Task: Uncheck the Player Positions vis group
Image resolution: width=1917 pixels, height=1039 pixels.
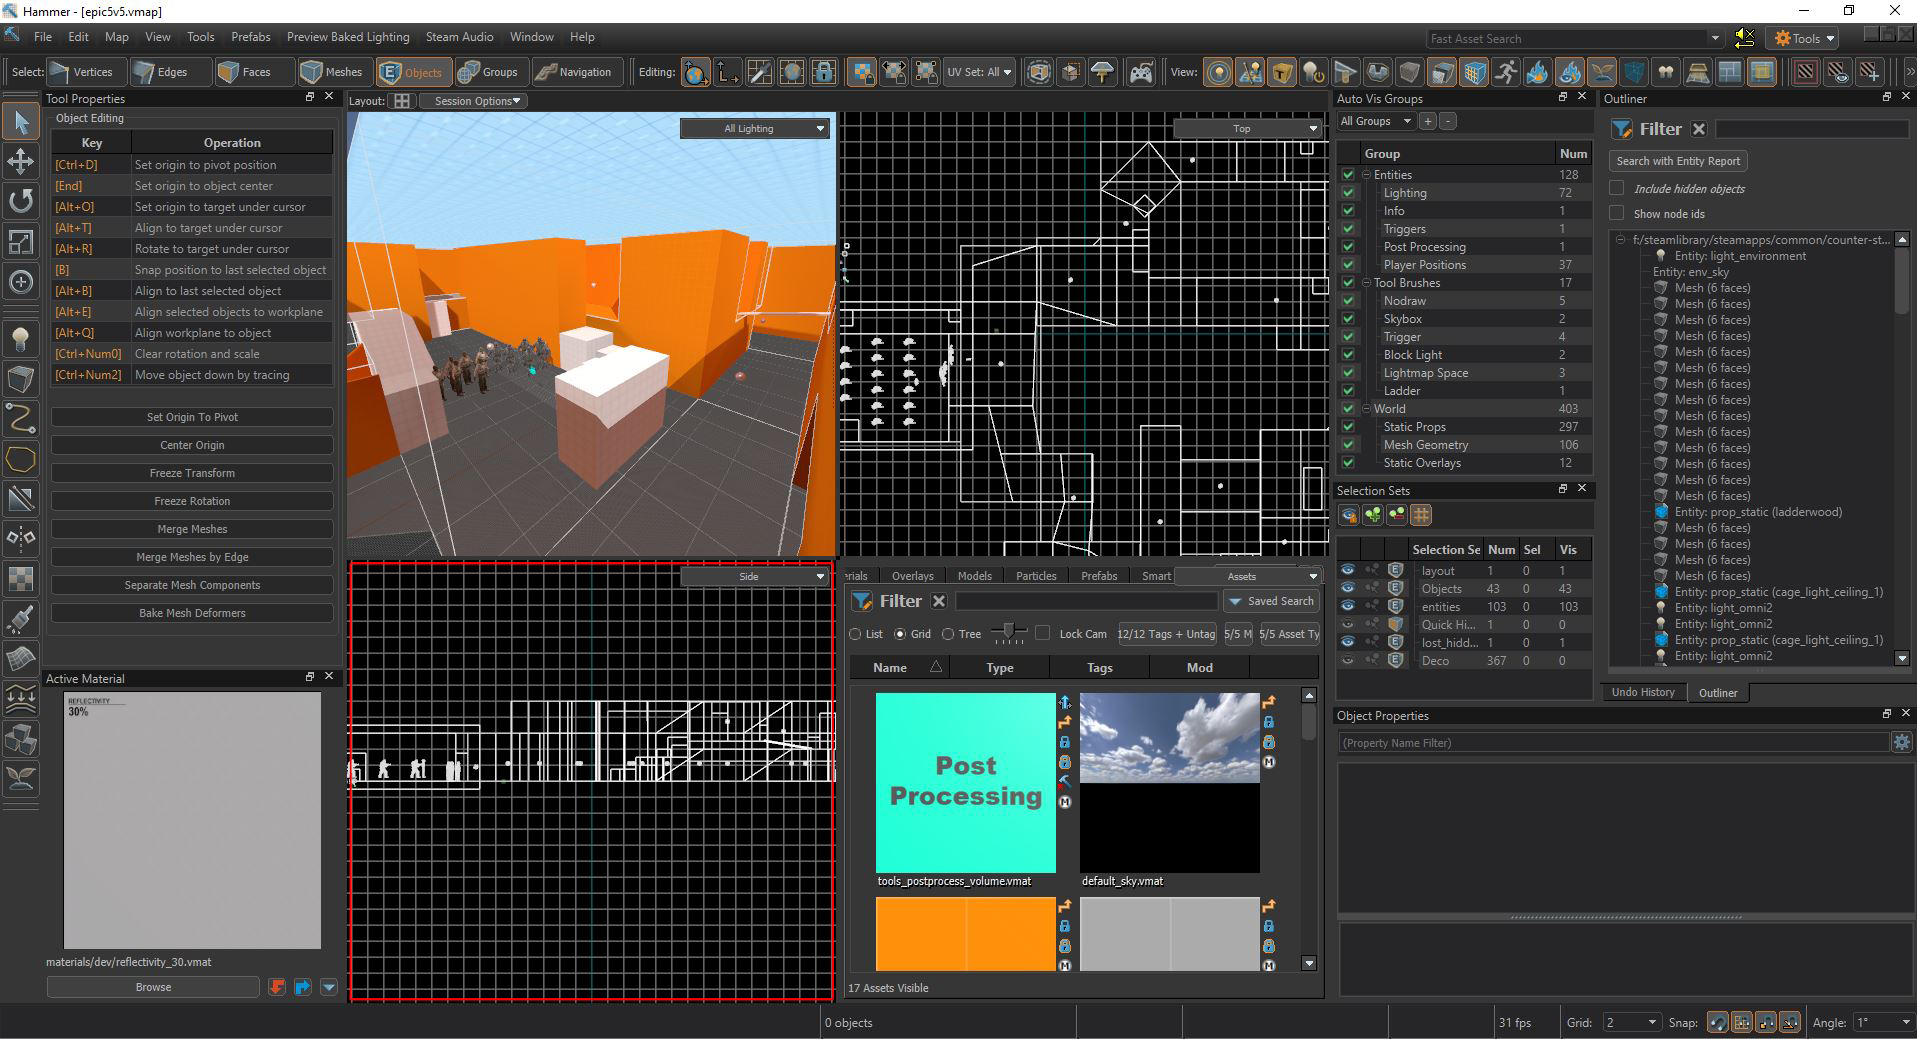Action: (x=1348, y=265)
